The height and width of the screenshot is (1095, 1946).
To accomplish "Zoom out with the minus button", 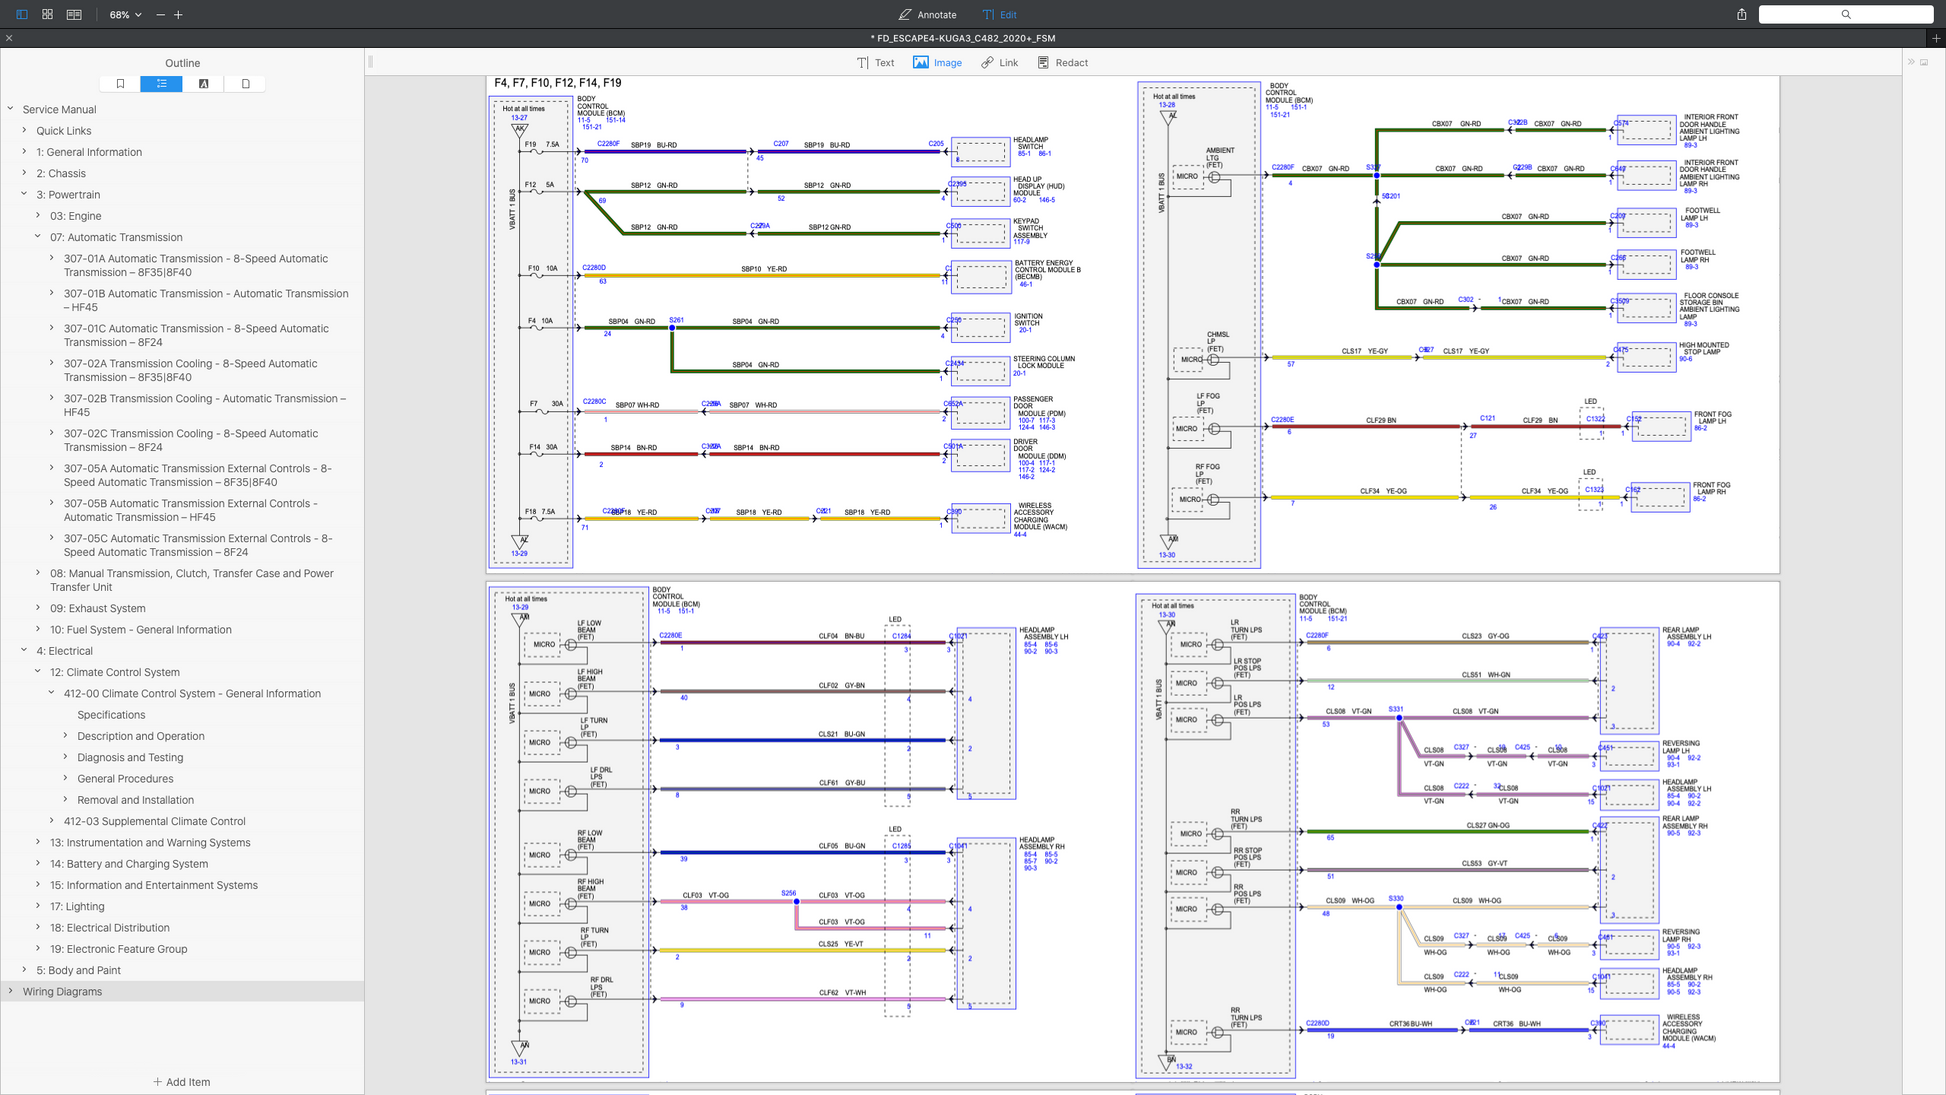I will [161, 15].
